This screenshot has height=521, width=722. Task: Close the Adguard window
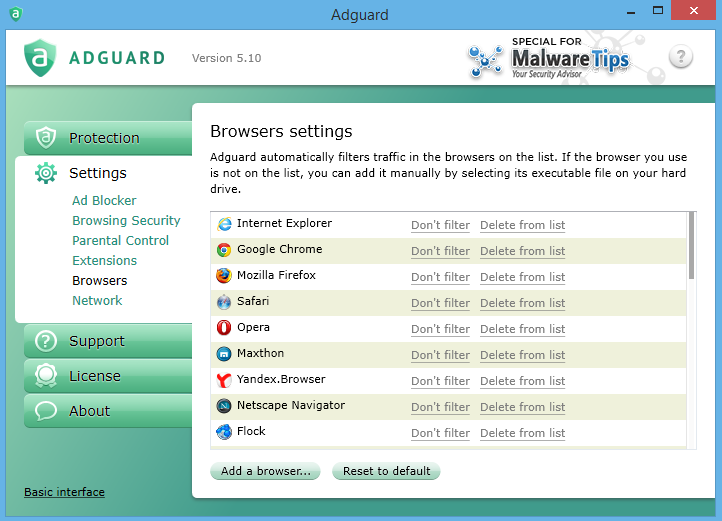tap(694, 10)
